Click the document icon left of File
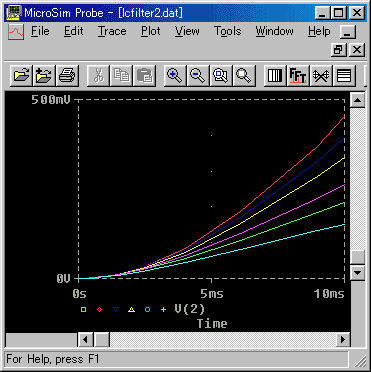Image resolution: width=371 pixels, height=372 pixels. [16, 32]
